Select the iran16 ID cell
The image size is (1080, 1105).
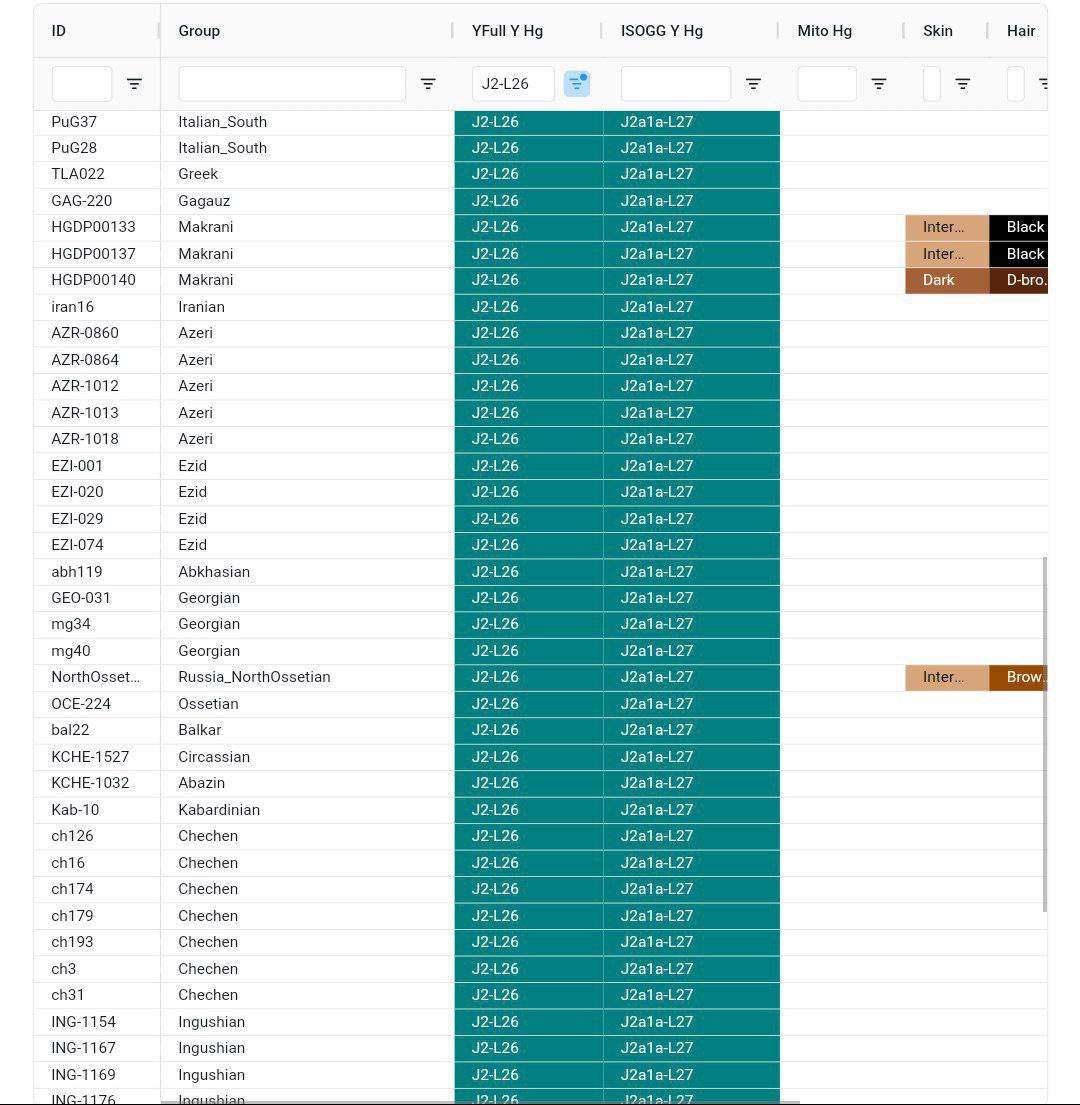tap(97, 307)
